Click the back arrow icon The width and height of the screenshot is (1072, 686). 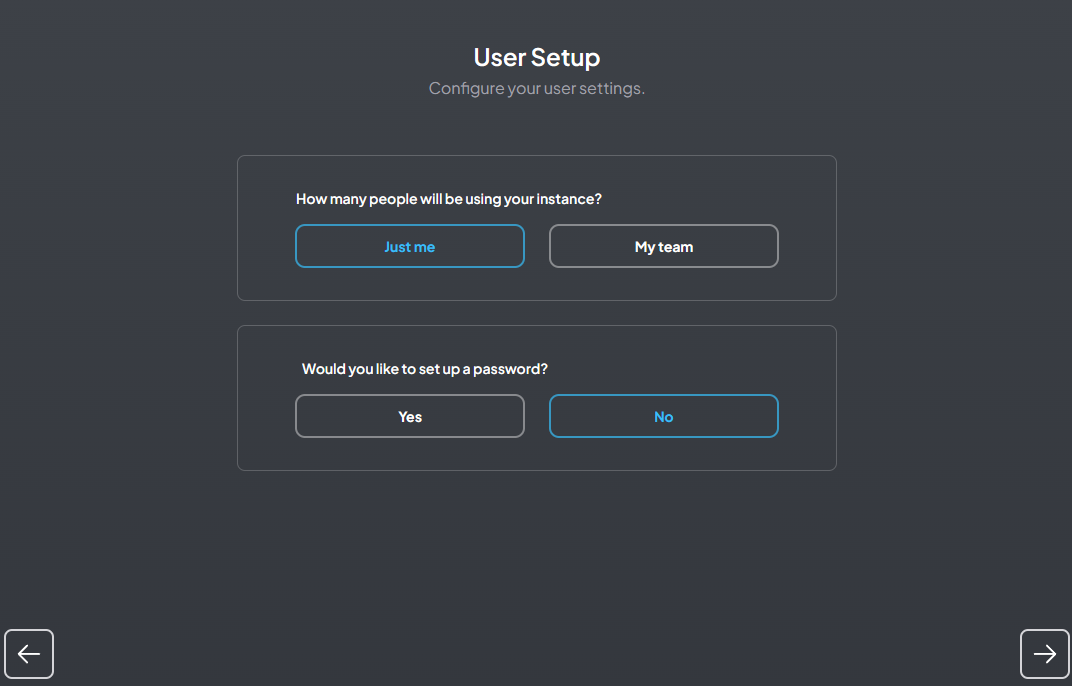29,654
